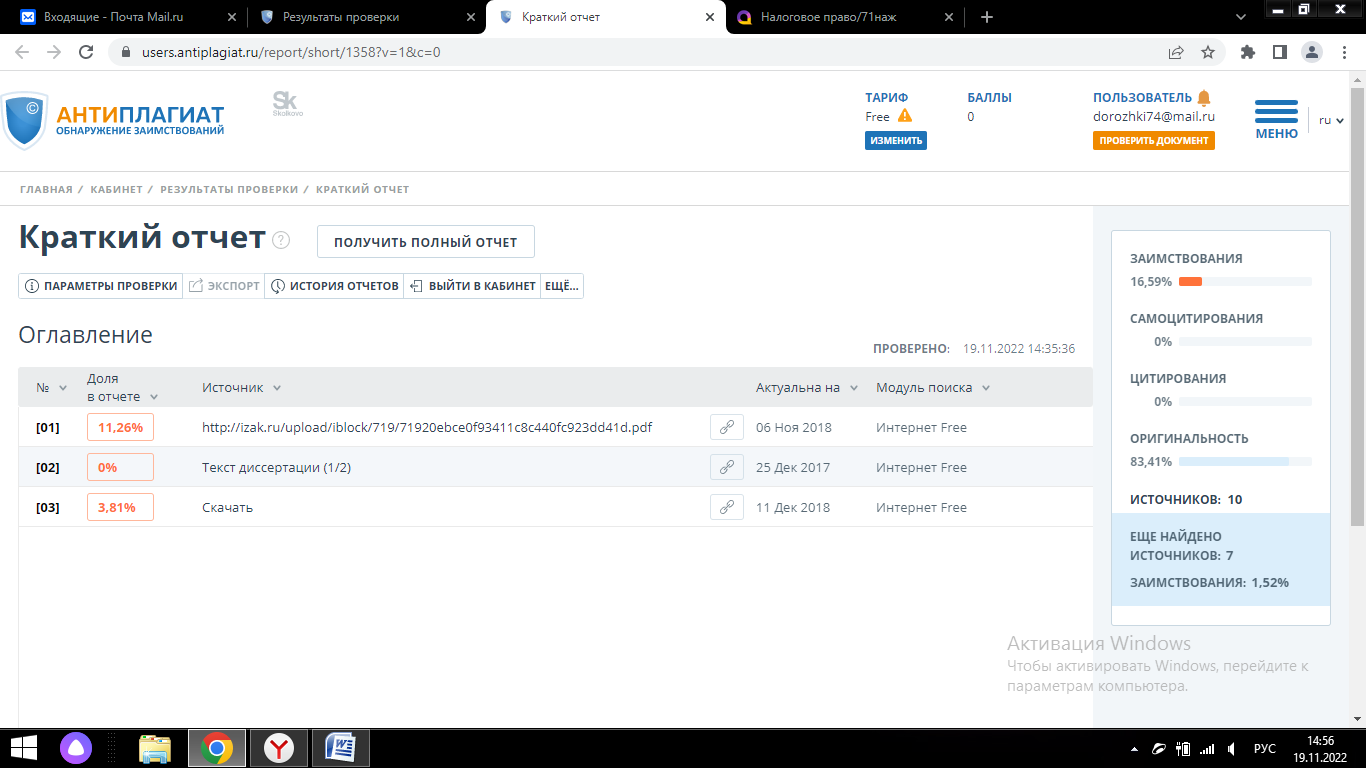Click the Заимствования percentage bar
Viewport: 1366px width, 768px height.
[x=1245, y=282]
